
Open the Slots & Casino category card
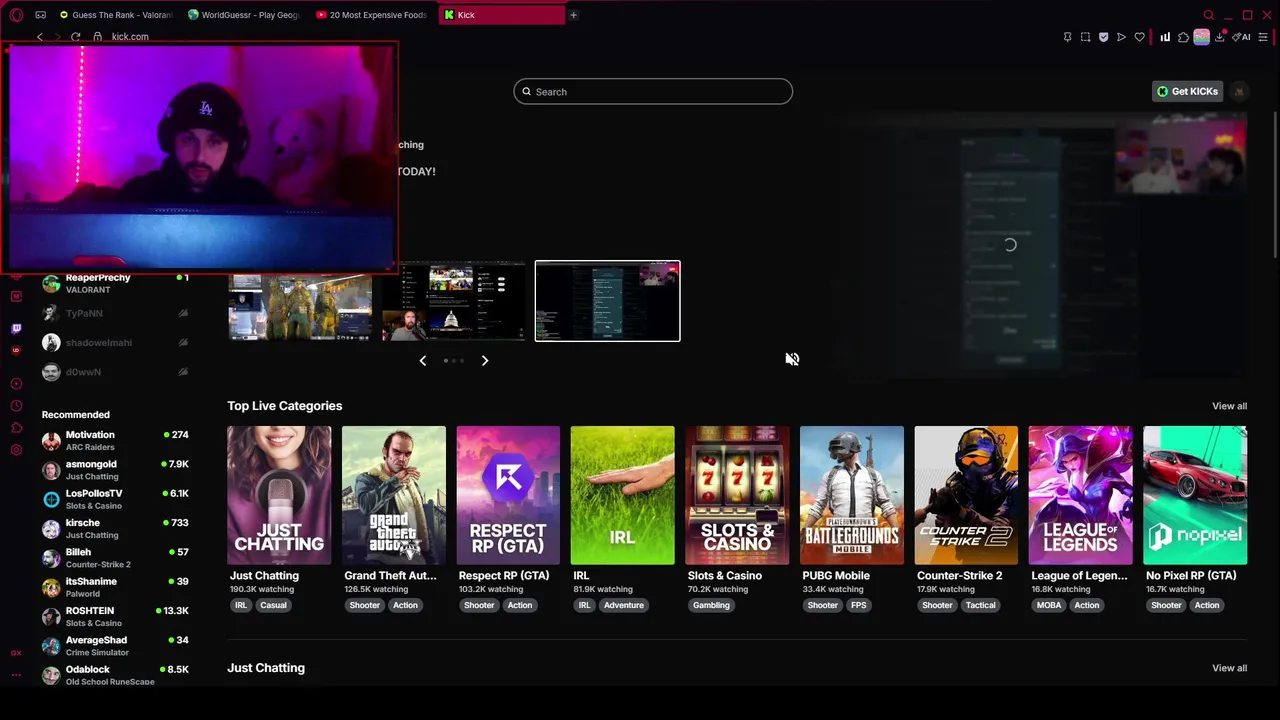[737, 495]
